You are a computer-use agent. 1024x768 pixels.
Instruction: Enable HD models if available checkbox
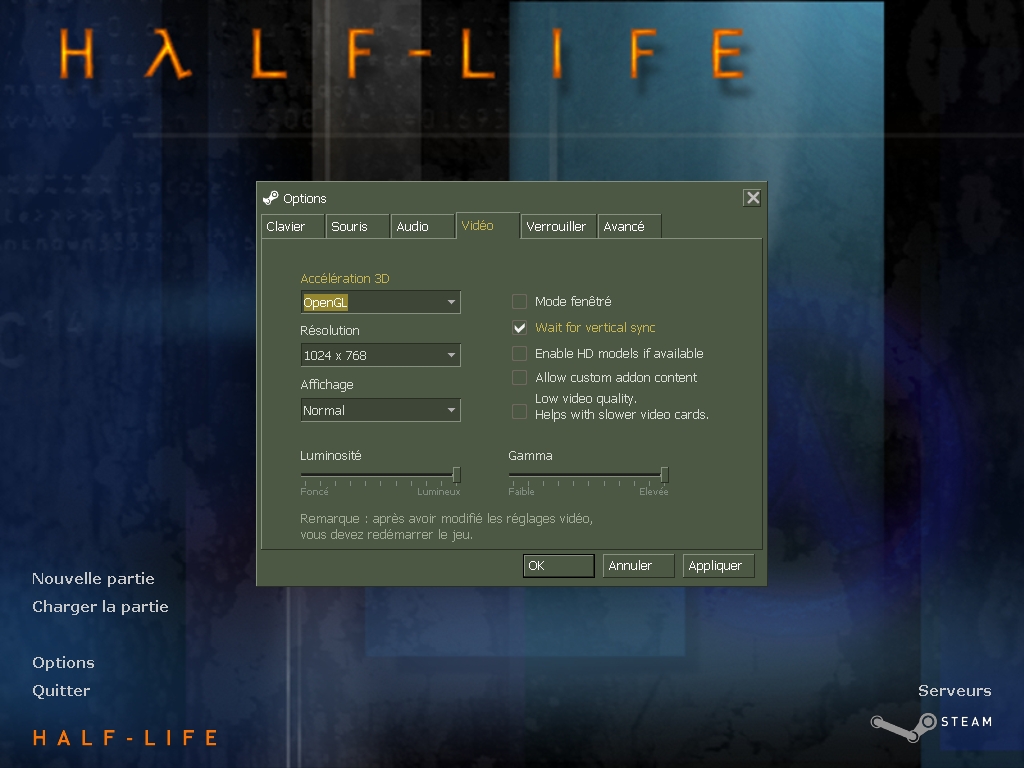tap(519, 354)
